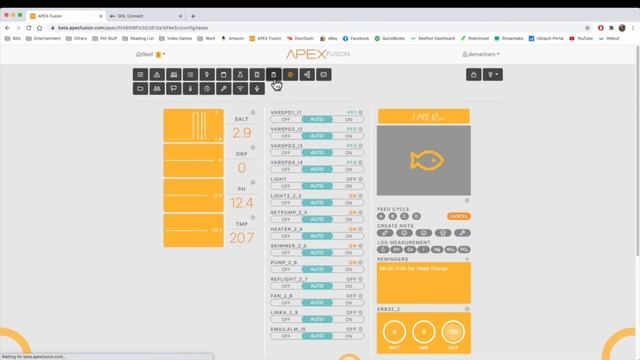
Task: Open the document page toolbar icon
Action: click(257, 75)
